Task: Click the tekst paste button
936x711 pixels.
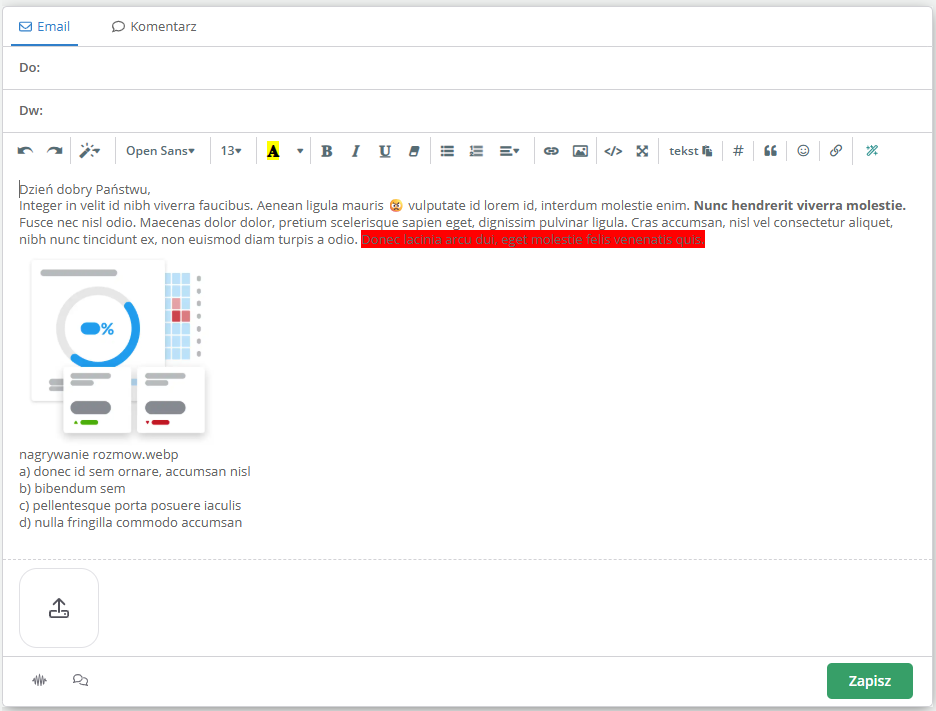Action: click(x=691, y=151)
